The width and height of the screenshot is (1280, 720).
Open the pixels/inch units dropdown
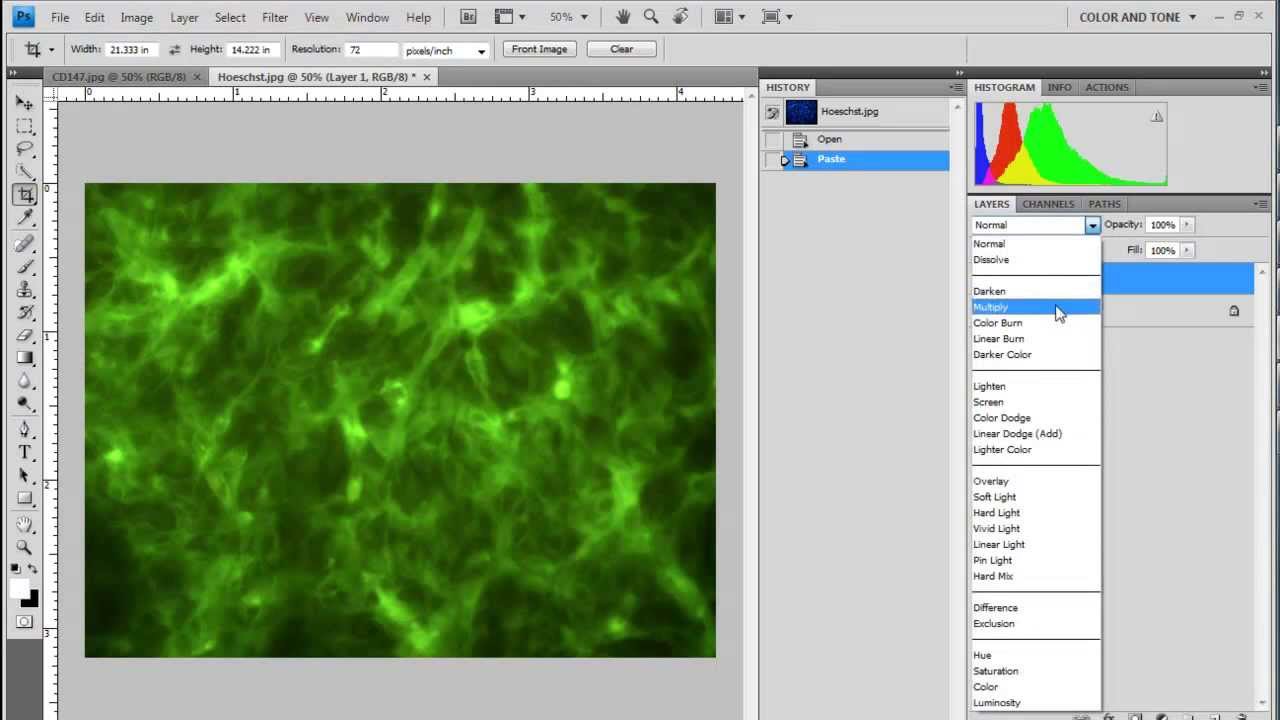445,50
